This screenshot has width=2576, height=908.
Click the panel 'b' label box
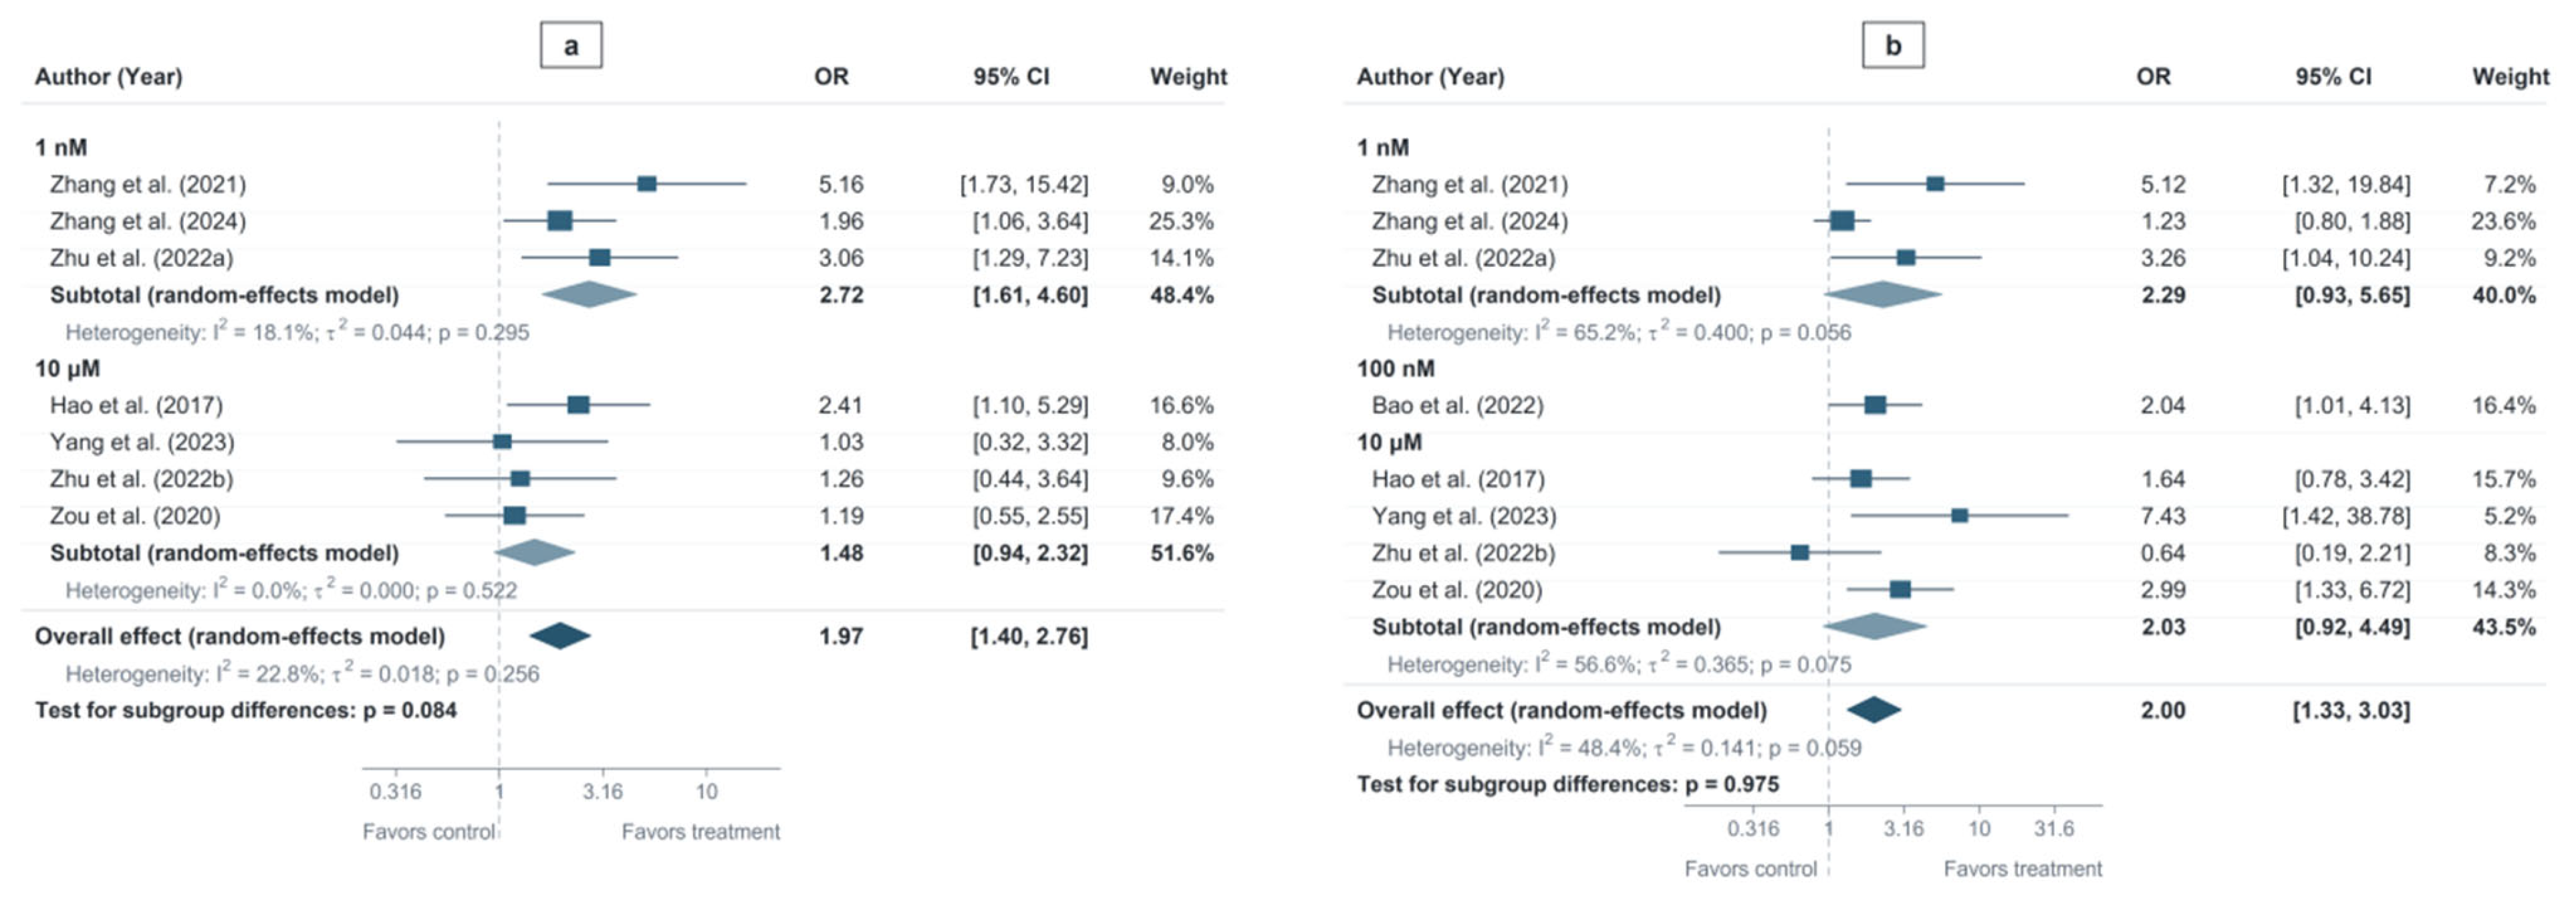tap(1892, 45)
